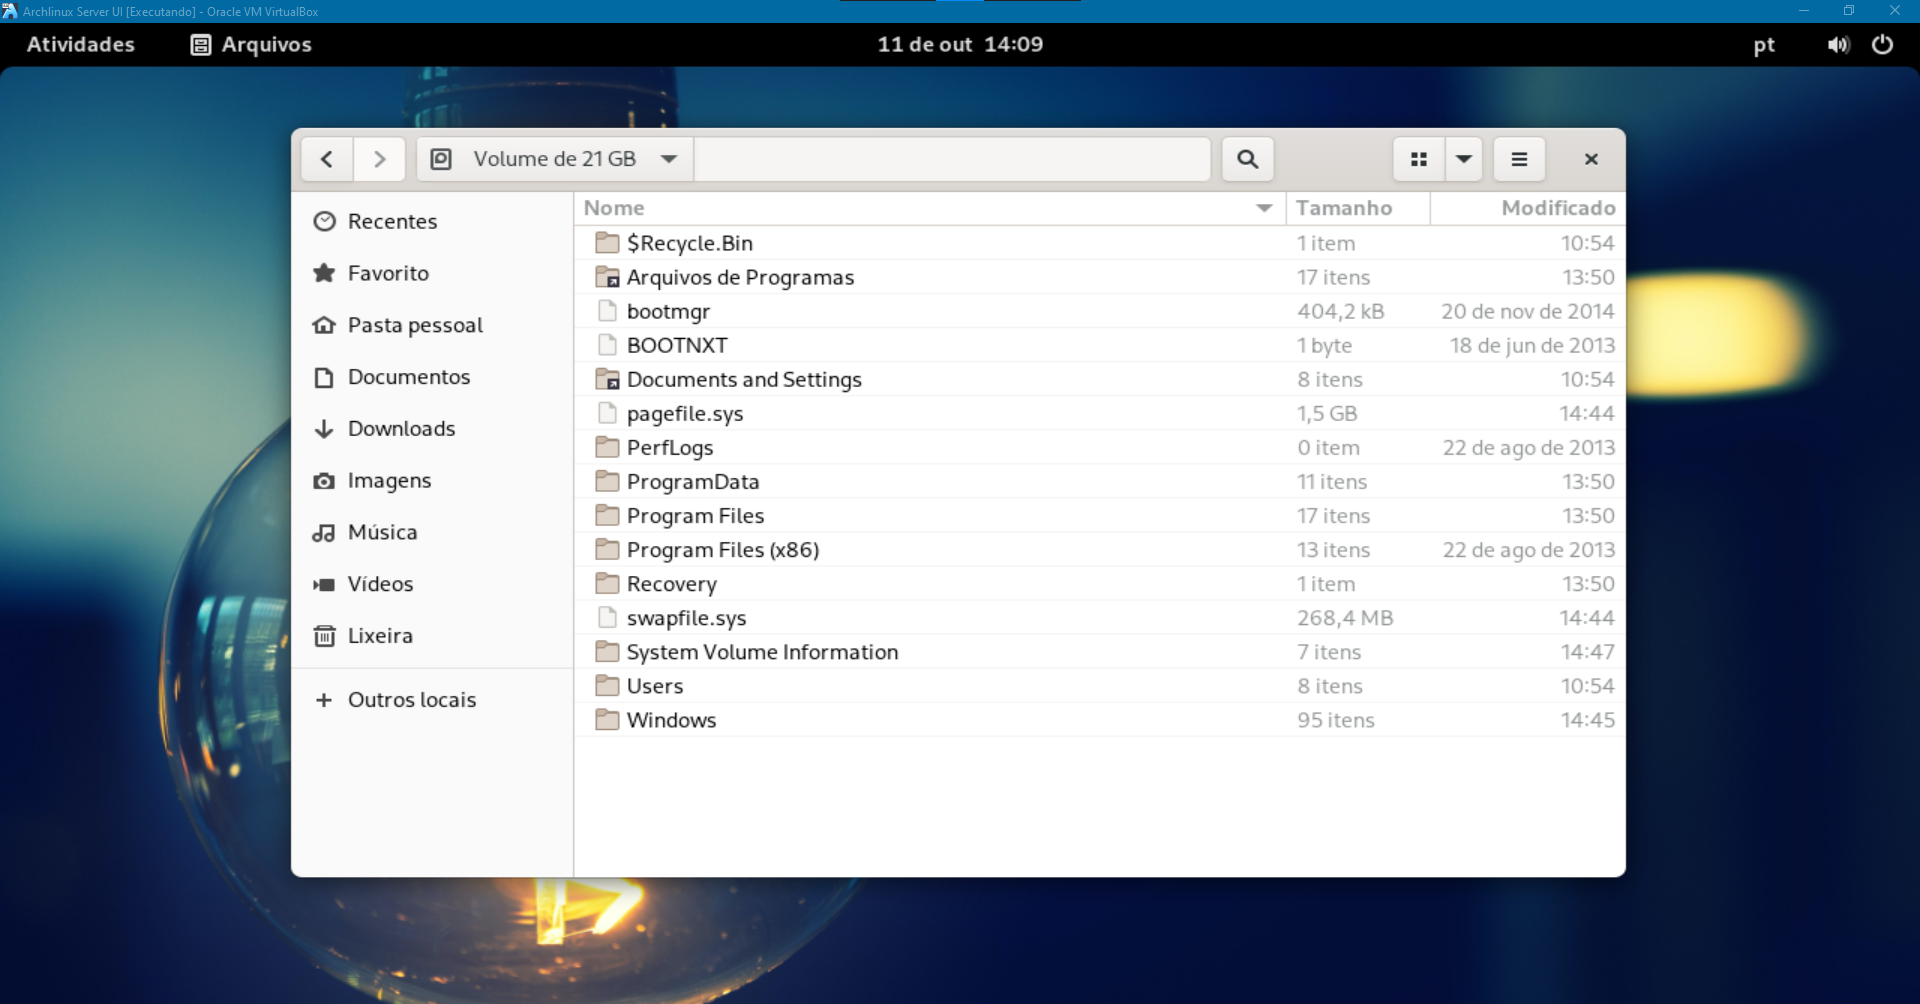Viewport: 1920px width, 1004px height.
Task: Click the back navigation arrow
Action: 327,159
